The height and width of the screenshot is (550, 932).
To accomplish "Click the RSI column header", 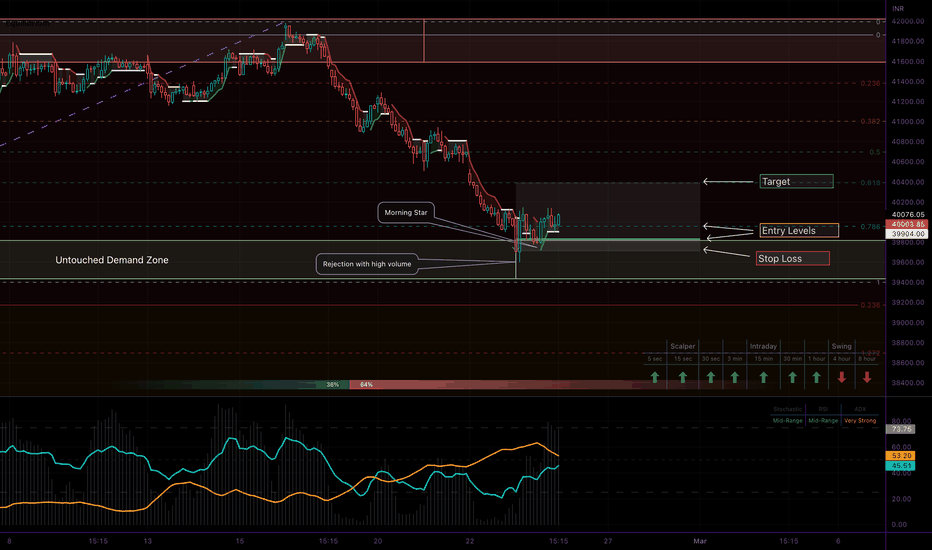I will (x=823, y=409).
